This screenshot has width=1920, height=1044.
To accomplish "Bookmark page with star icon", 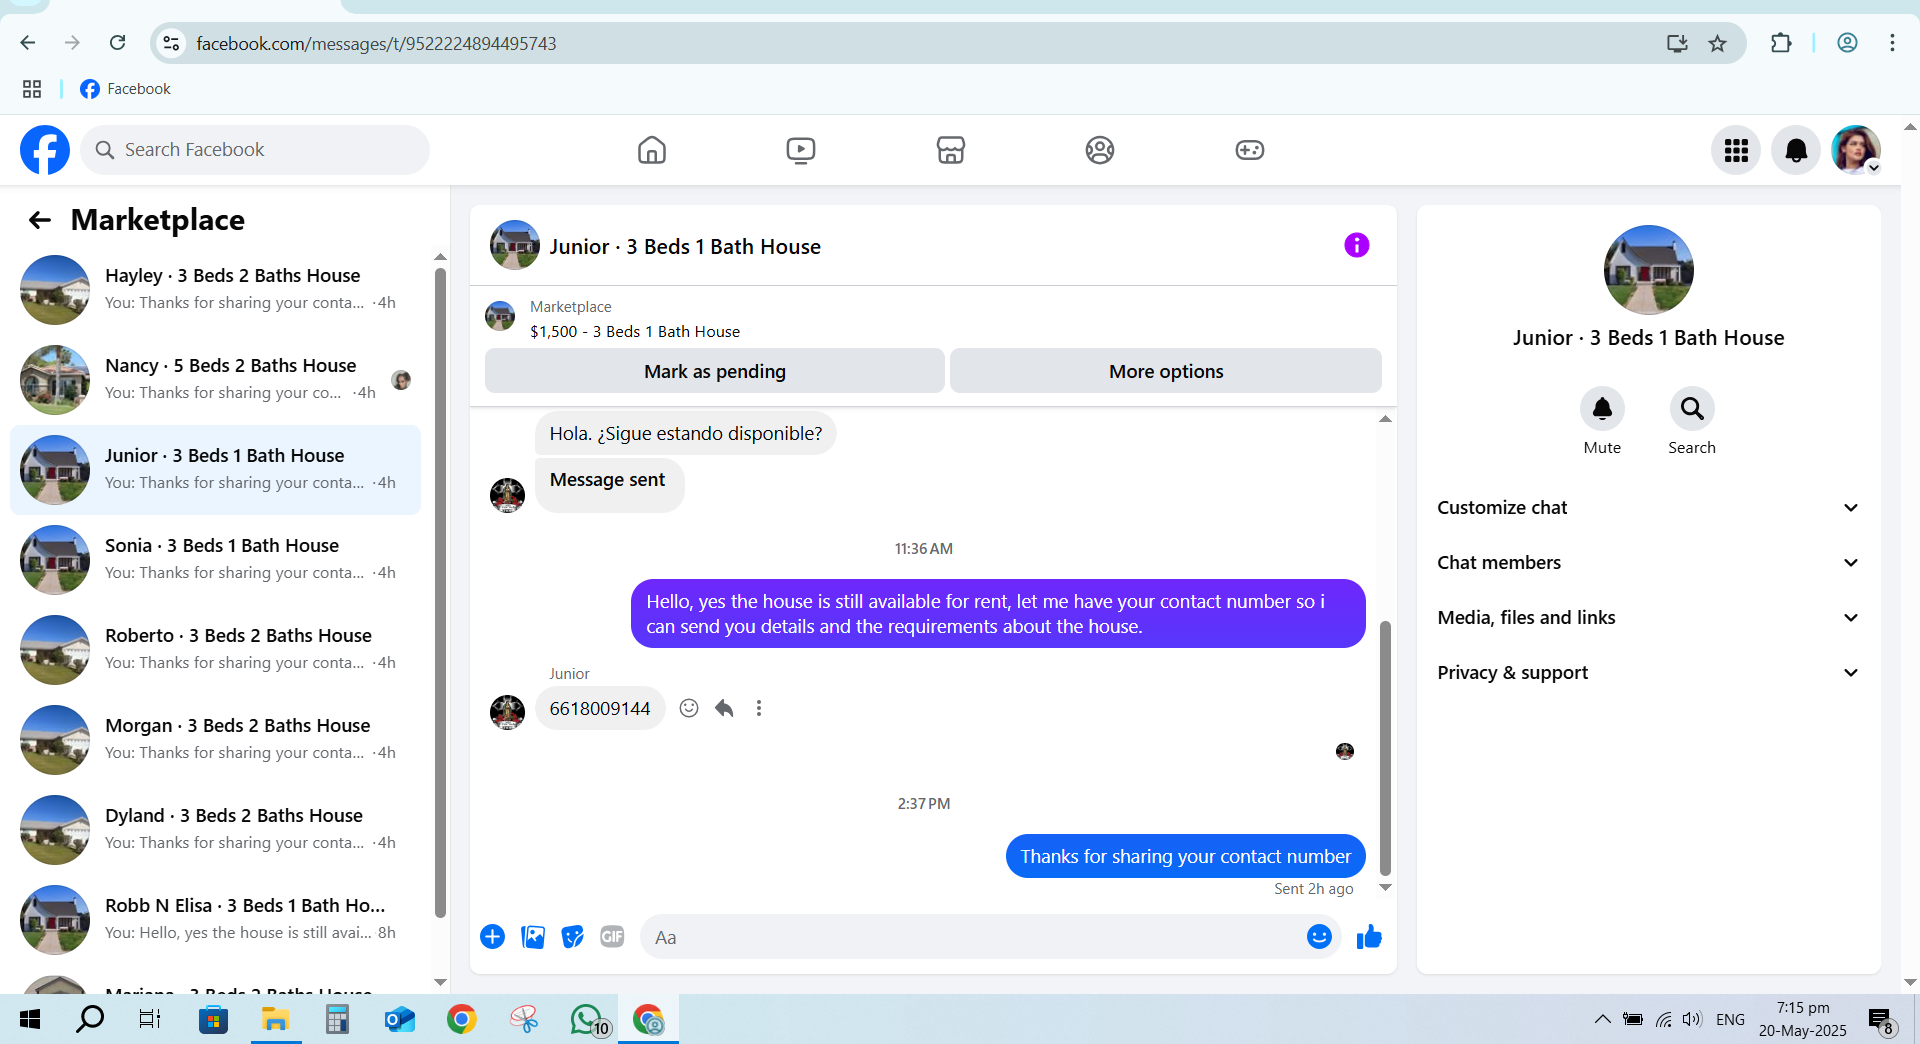I will tap(1717, 43).
